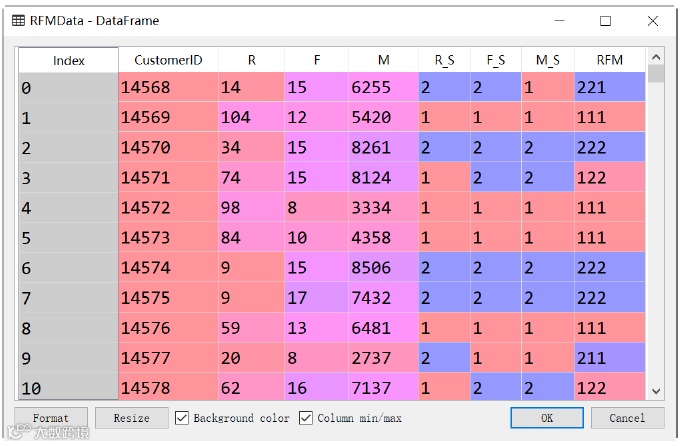The width and height of the screenshot is (680, 446).
Task: Select M value 6481 in row 8
Action: [383, 328]
